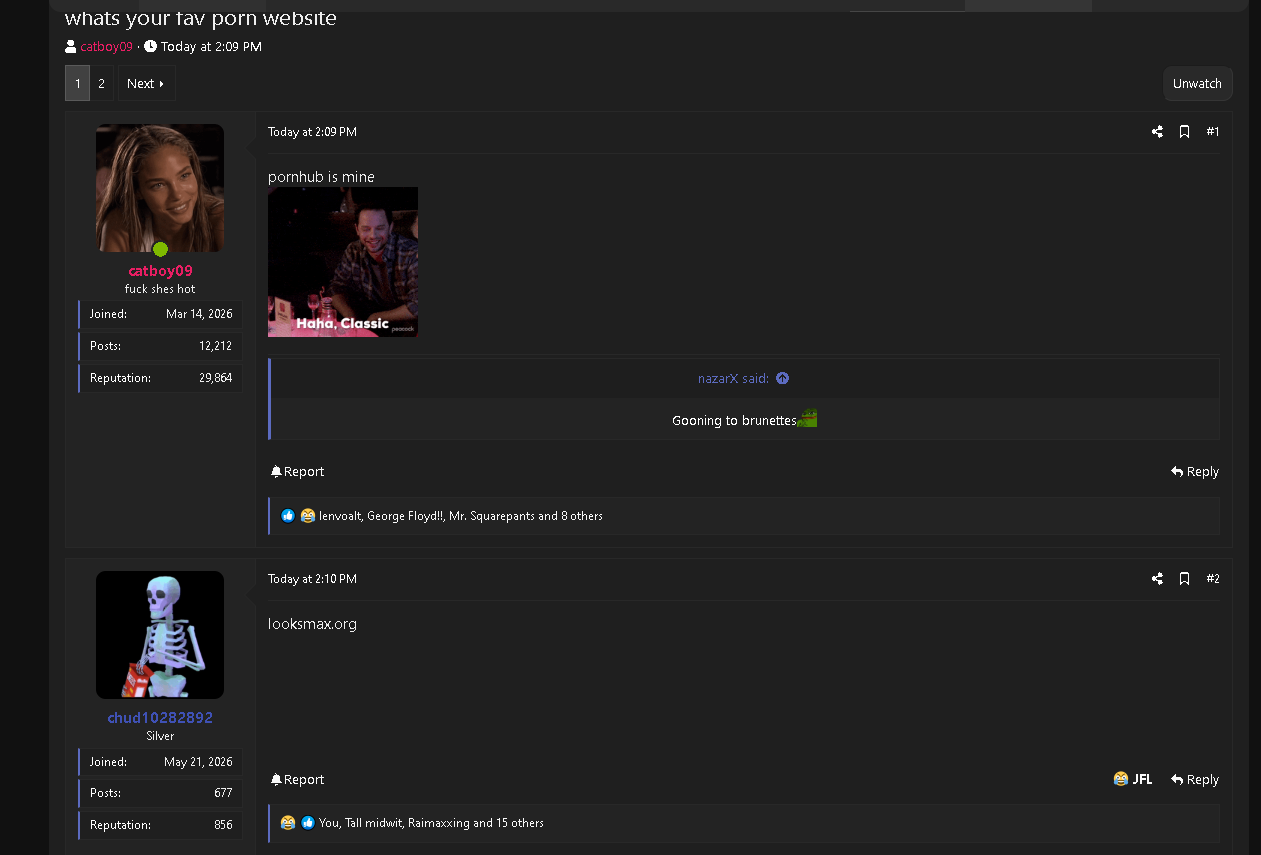Jump to nazarX's quoted post
Screen dimensions: 1261x855
782,379
